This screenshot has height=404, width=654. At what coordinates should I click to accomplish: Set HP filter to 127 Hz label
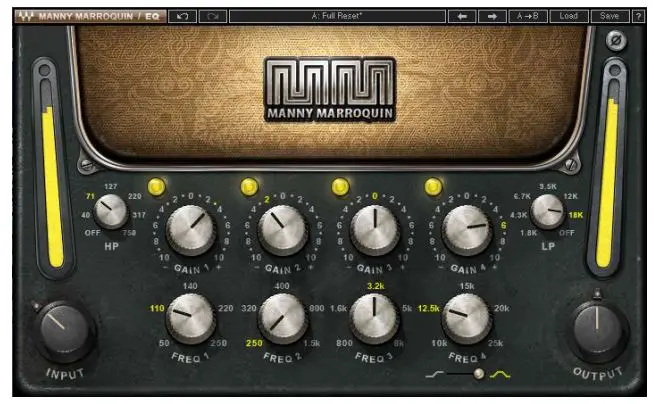(111, 186)
